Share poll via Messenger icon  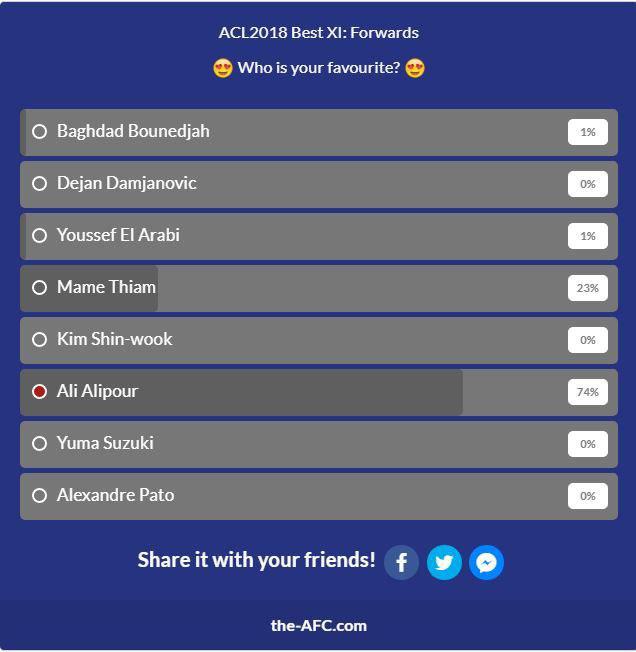pos(486,562)
